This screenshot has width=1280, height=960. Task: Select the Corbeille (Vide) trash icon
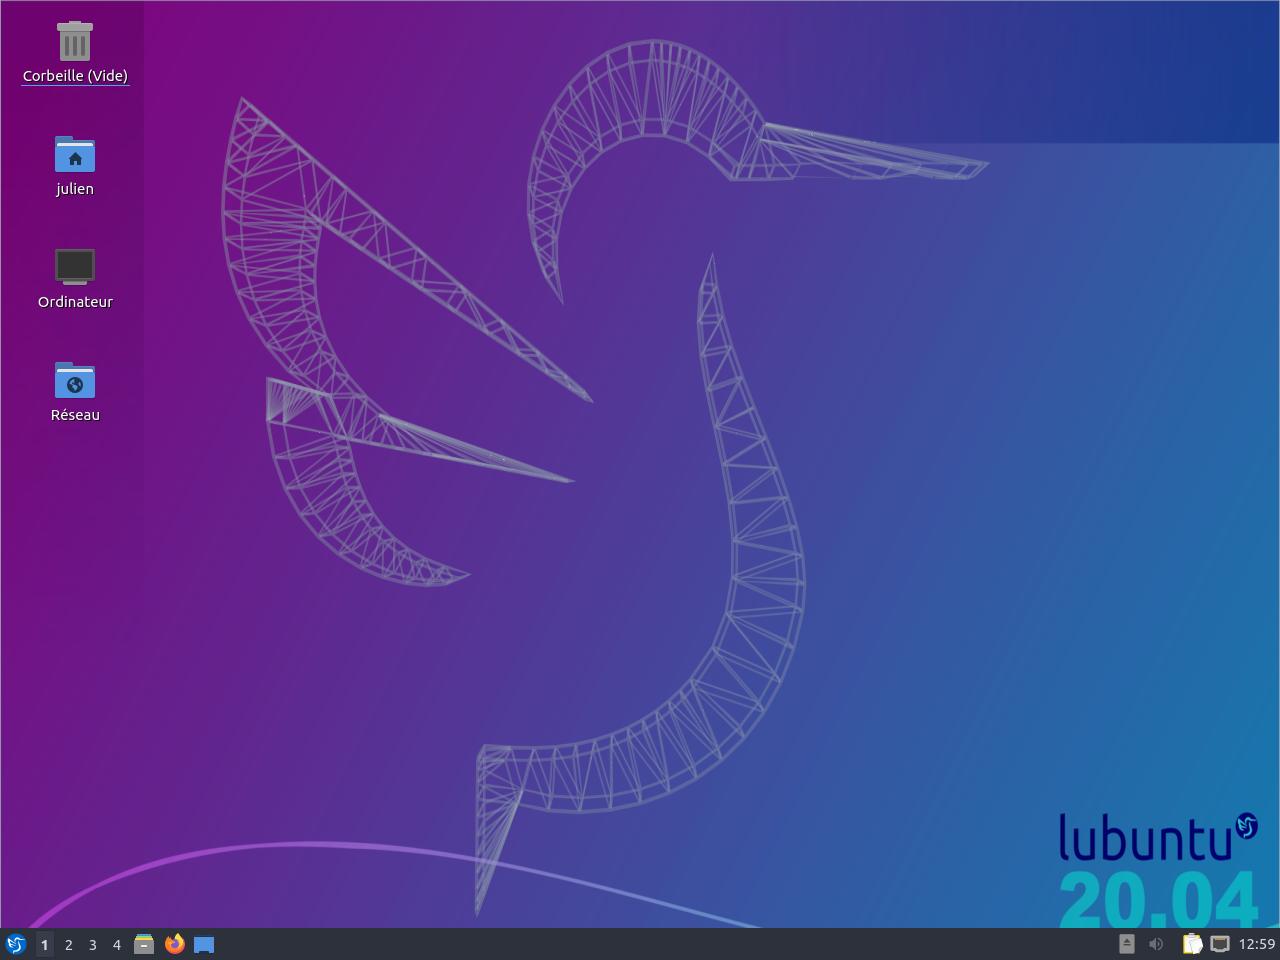75,41
